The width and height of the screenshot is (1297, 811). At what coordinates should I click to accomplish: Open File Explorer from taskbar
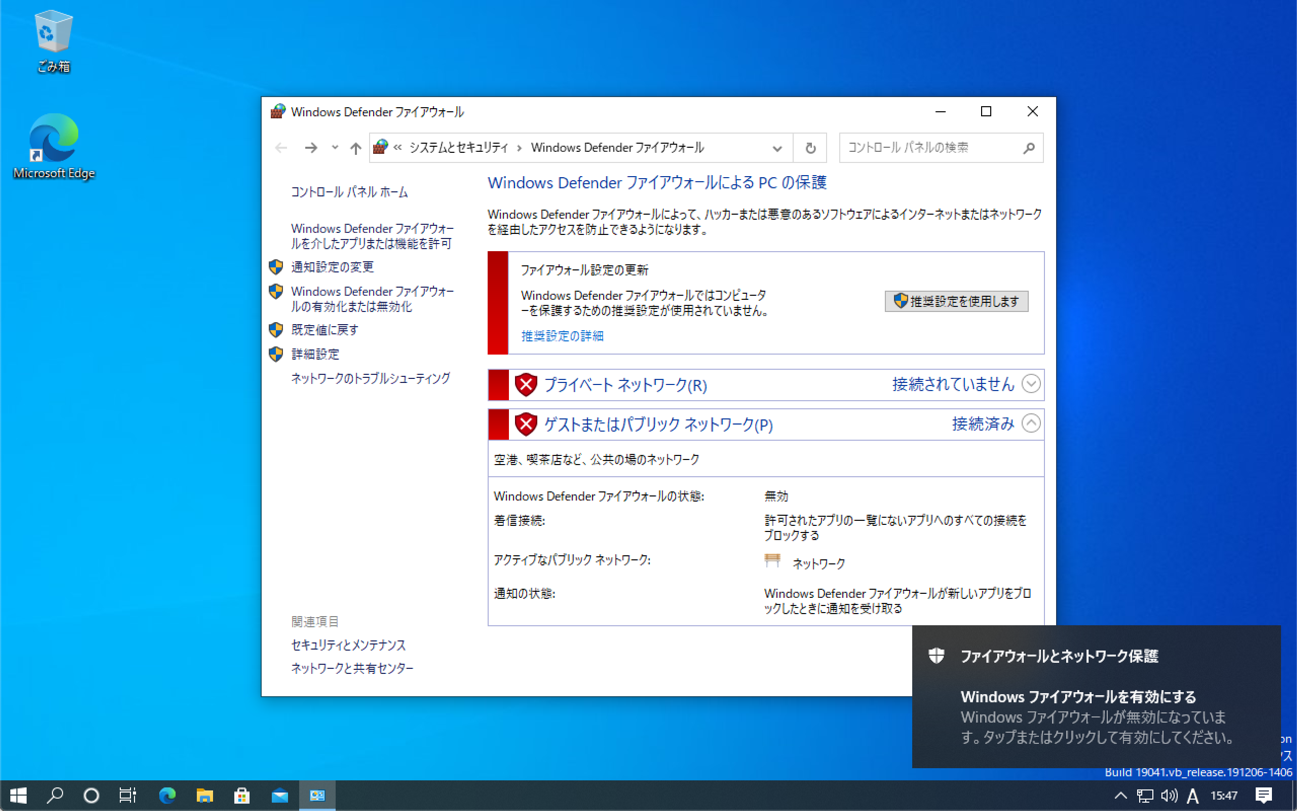click(x=205, y=796)
